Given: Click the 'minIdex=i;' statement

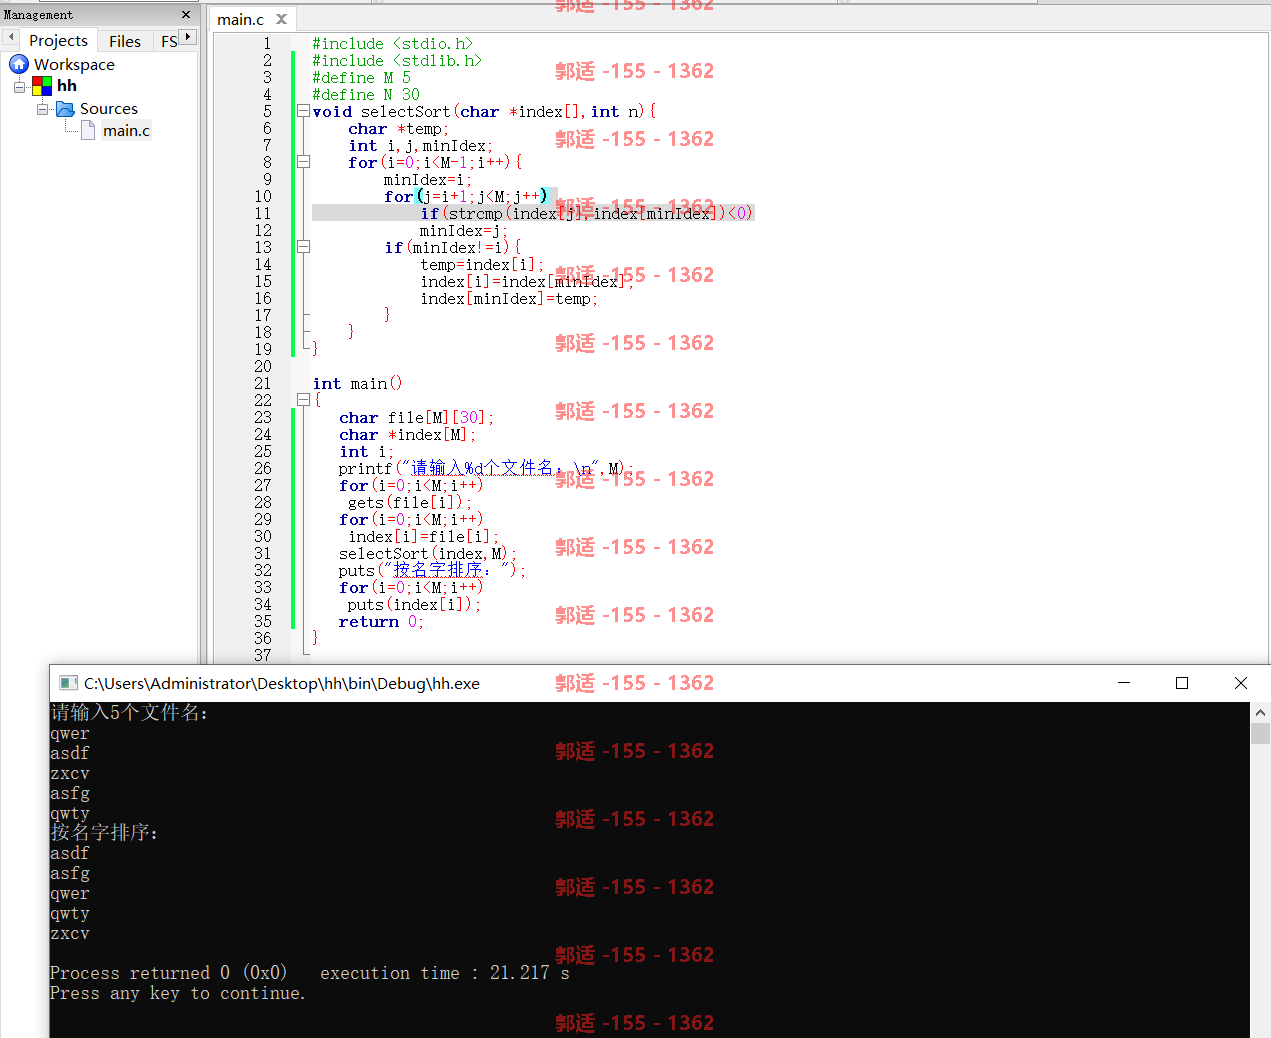Looking at the screenshot, I should click(x=427, y=179).
